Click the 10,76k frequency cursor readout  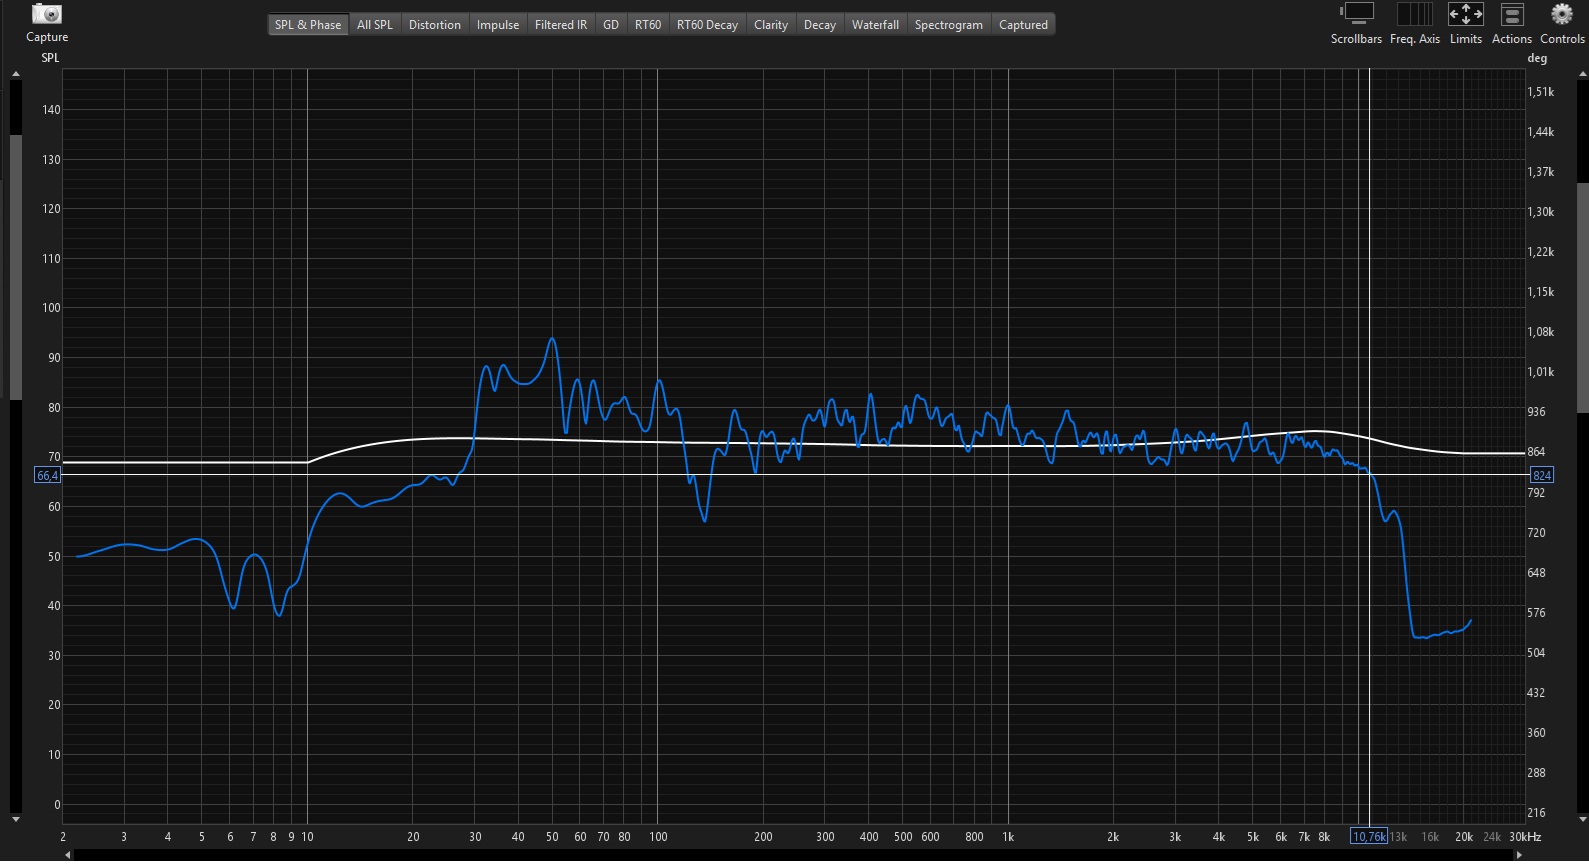[1369, 837]
